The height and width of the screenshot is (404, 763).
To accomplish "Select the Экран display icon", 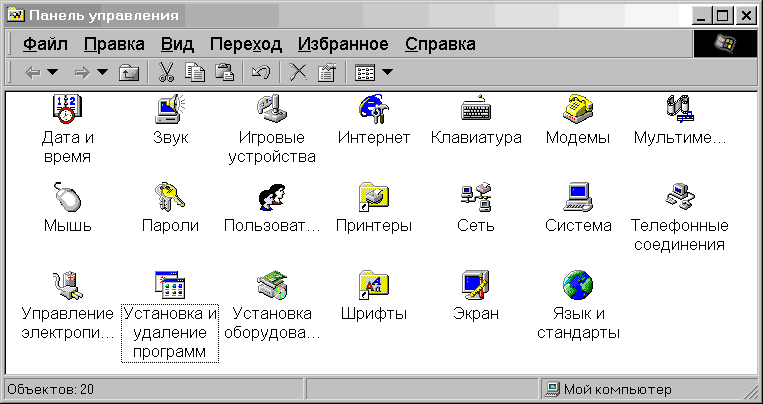I will pos(476,285).
